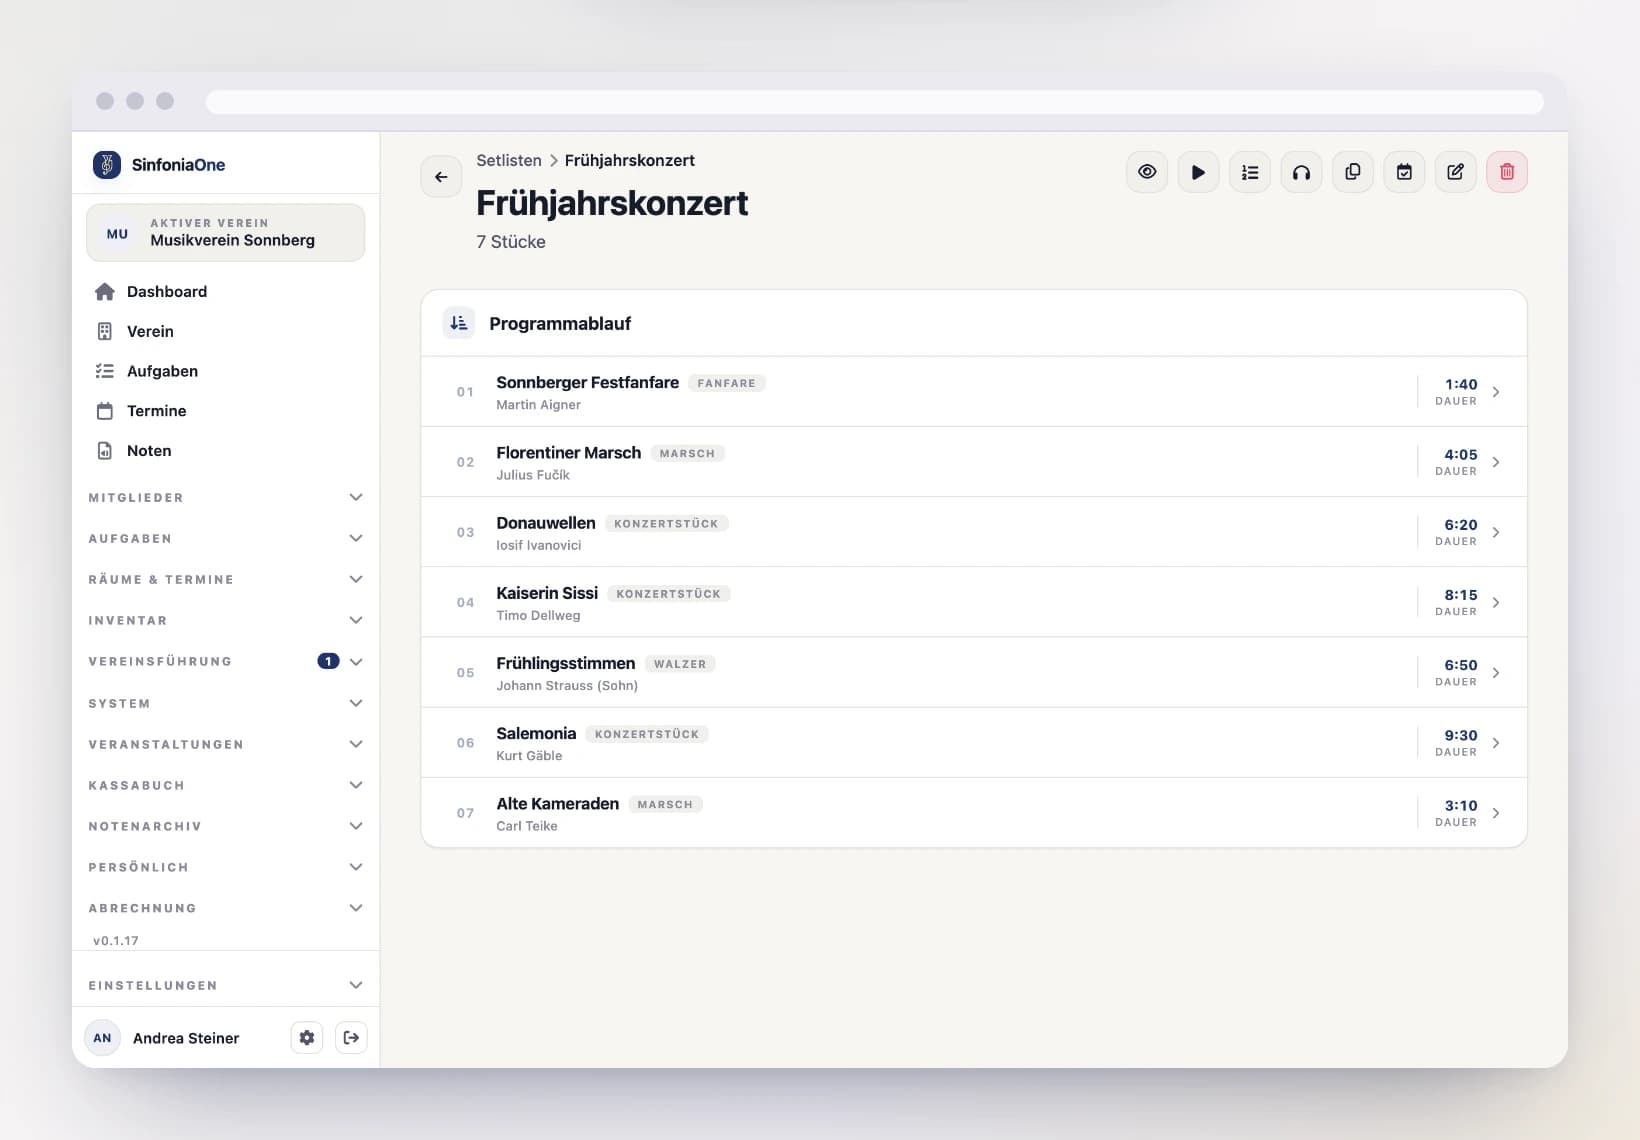Start the setlist with the play button
1640x1140 pixels.
point(1198,172)
